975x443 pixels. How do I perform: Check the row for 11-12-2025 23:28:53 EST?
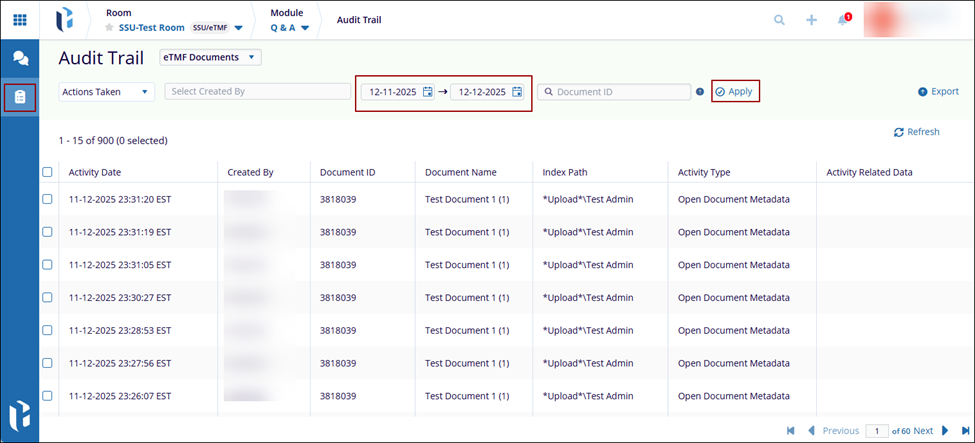point(47,330)
